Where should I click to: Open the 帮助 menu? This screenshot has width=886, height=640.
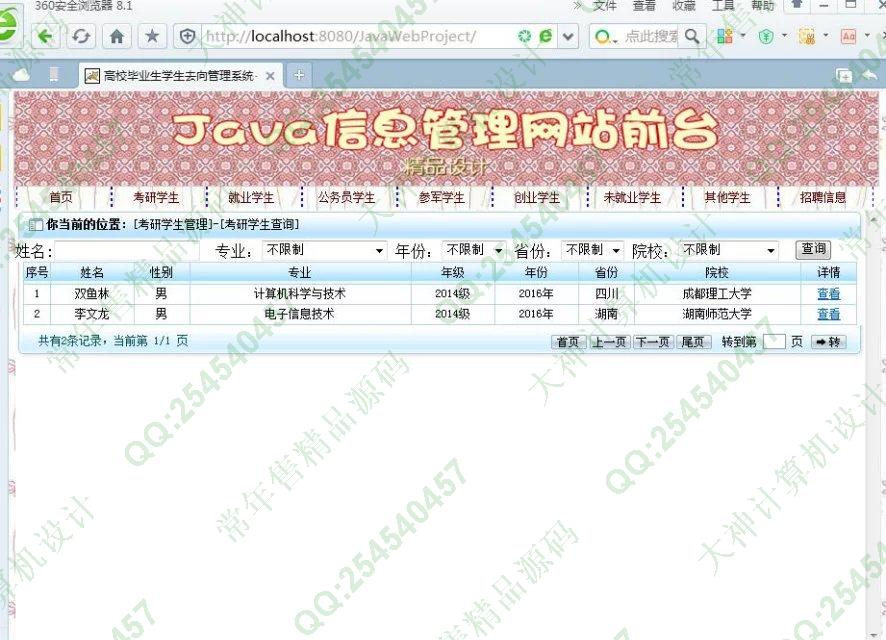click(x=762, y=6)
